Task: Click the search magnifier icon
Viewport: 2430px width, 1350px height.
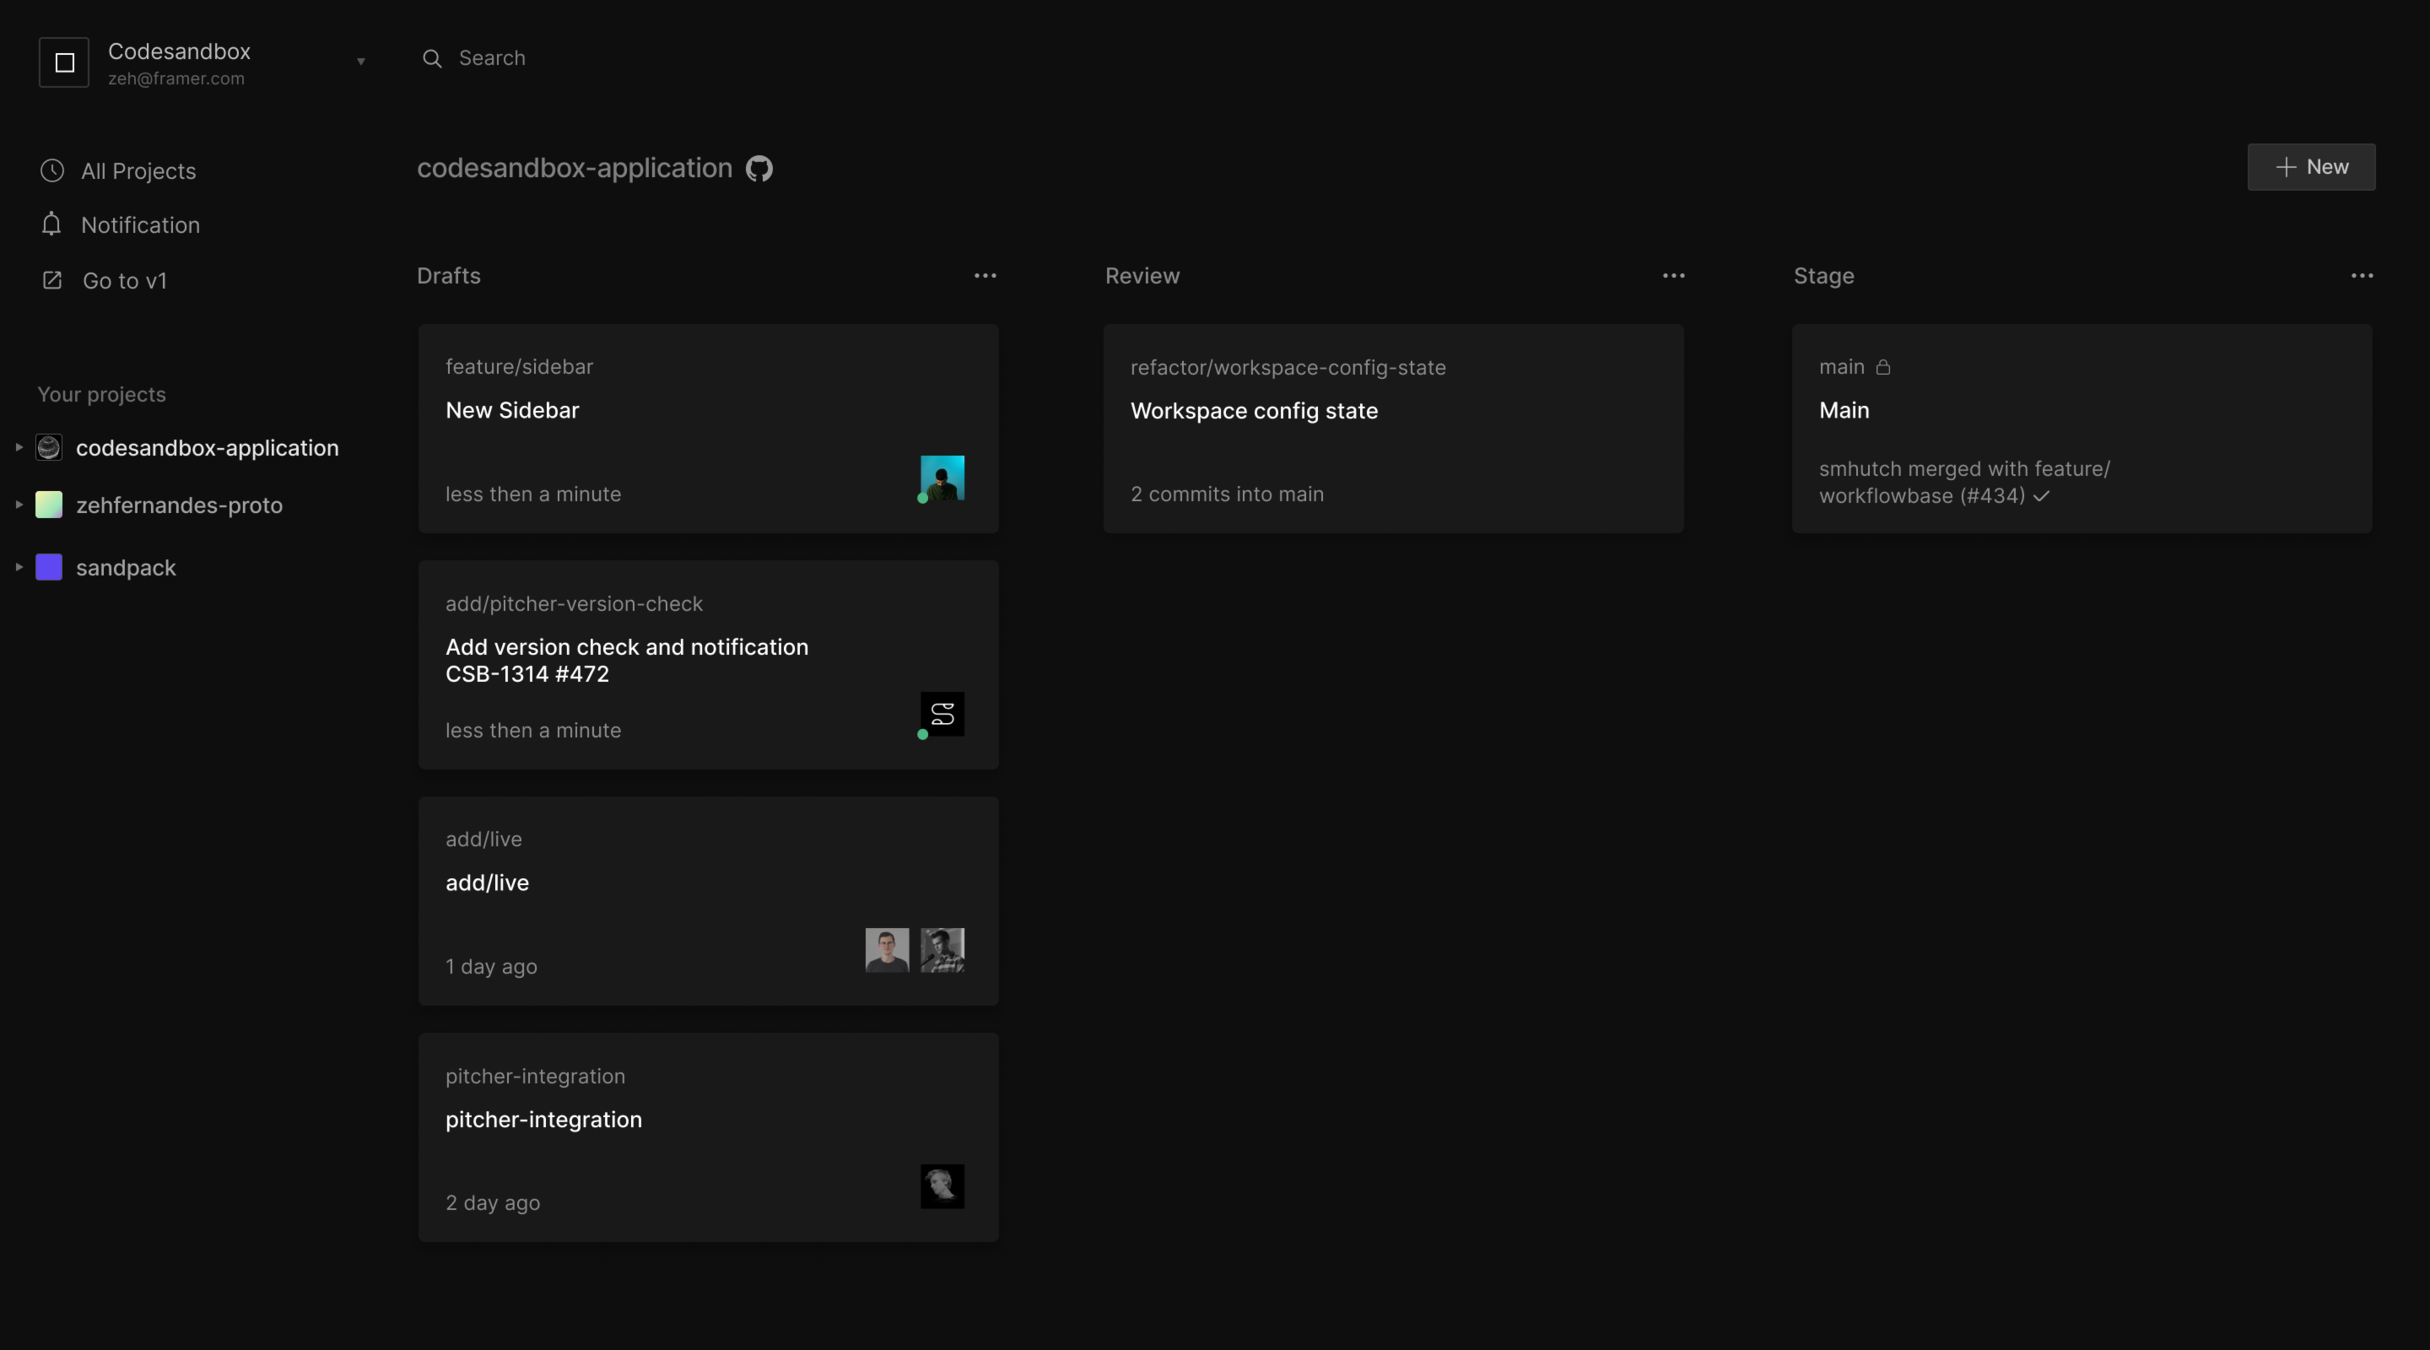Action: point(432,59)
